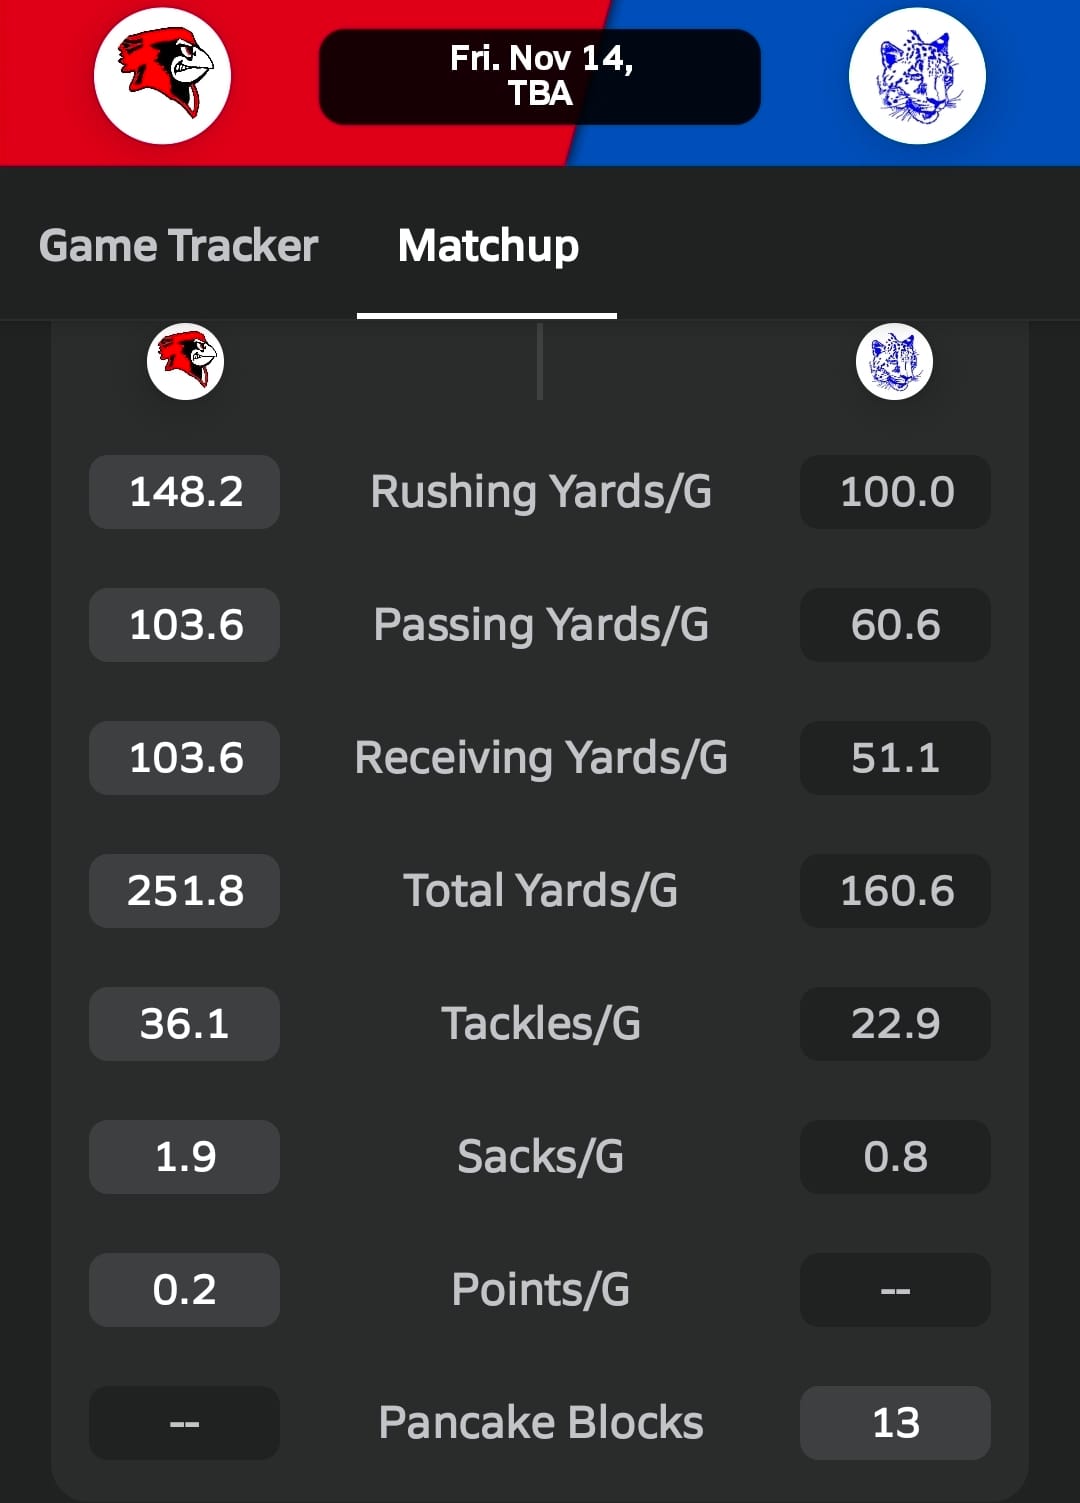The height and width of the screenshot is (1503, 1080).
Task: Tap the 148.2 rushing yards value
Action: (x=185, y=492)
